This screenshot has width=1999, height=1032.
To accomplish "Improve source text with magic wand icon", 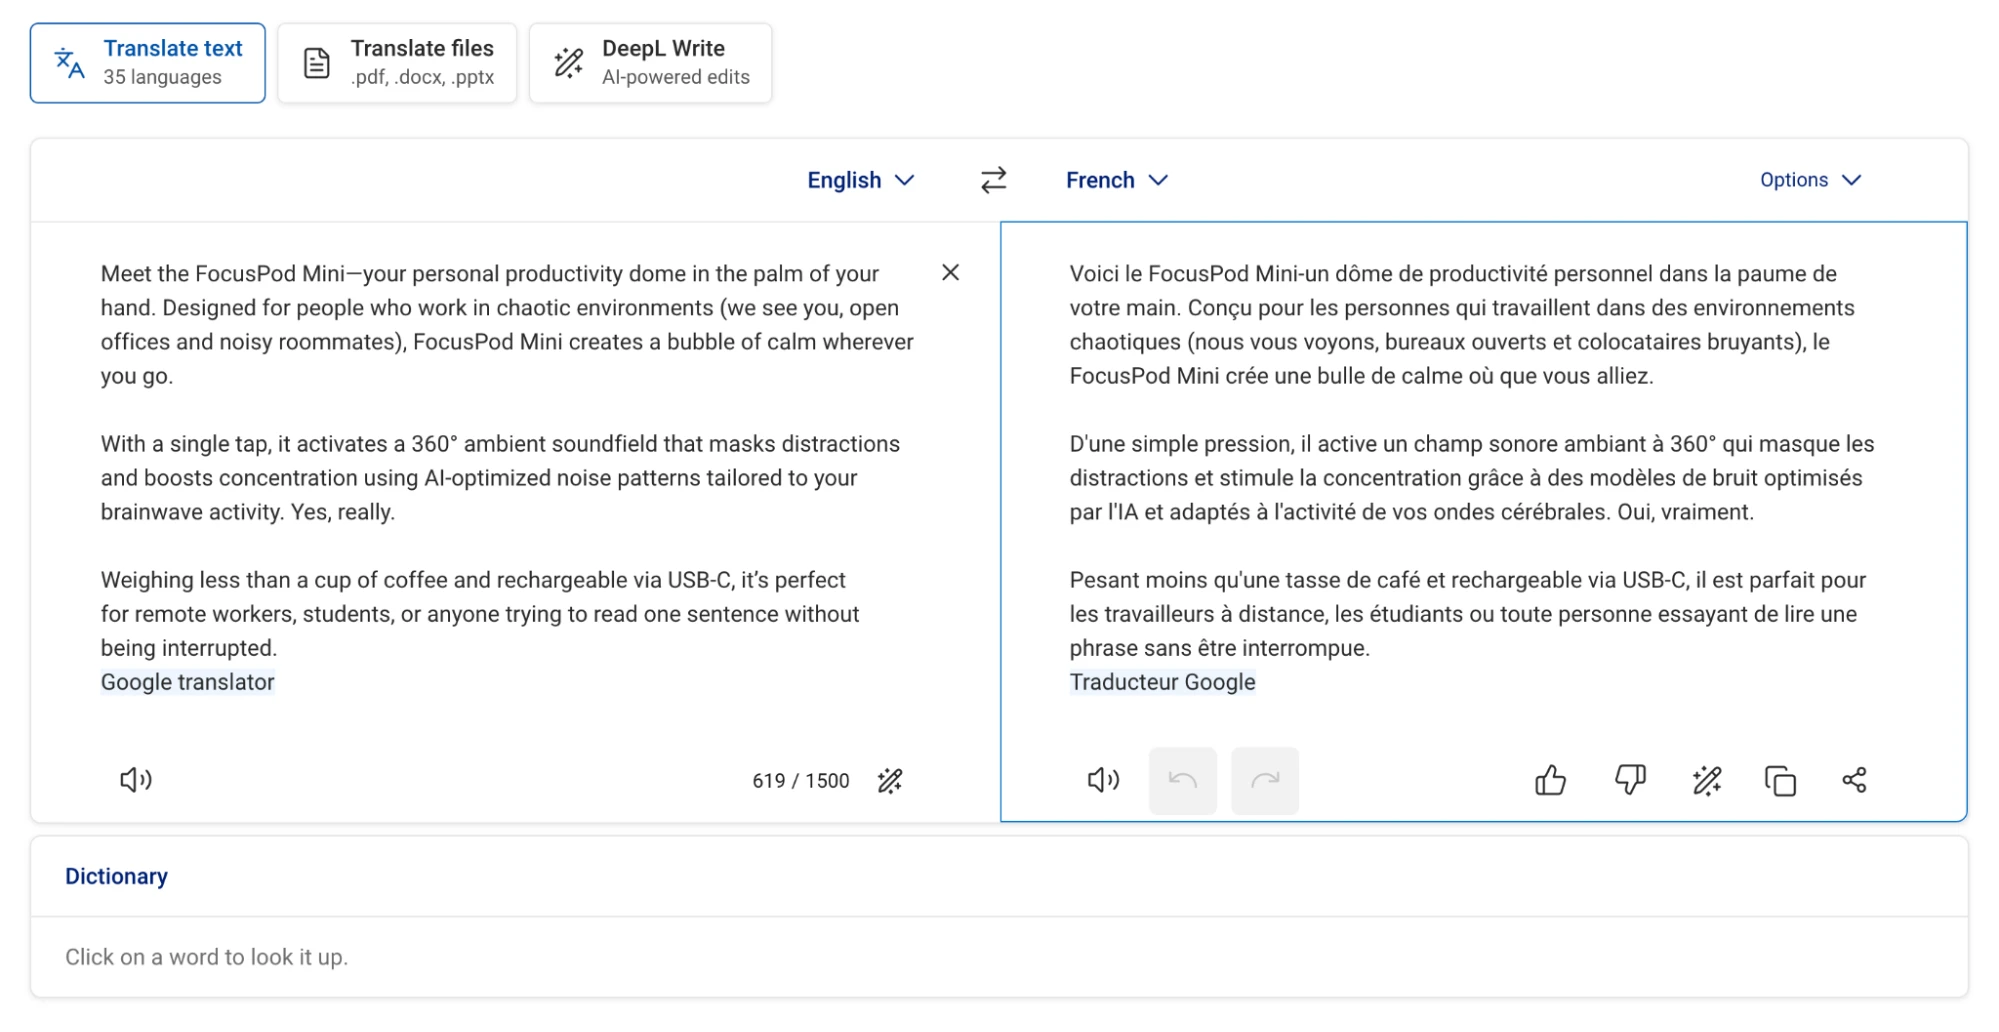I will 890,780.
